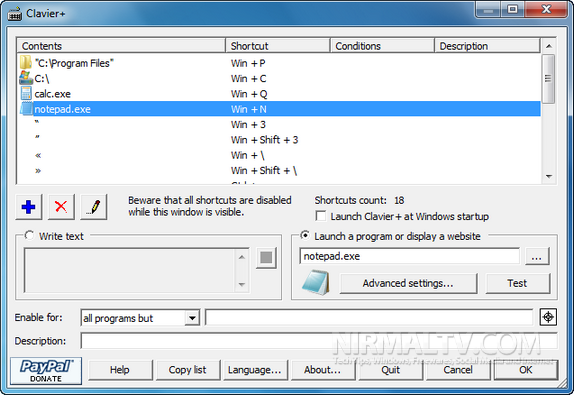Delete the selected shortcut with the red X icon
This screenshot has height=395, width=574.
tap(61, 207)
